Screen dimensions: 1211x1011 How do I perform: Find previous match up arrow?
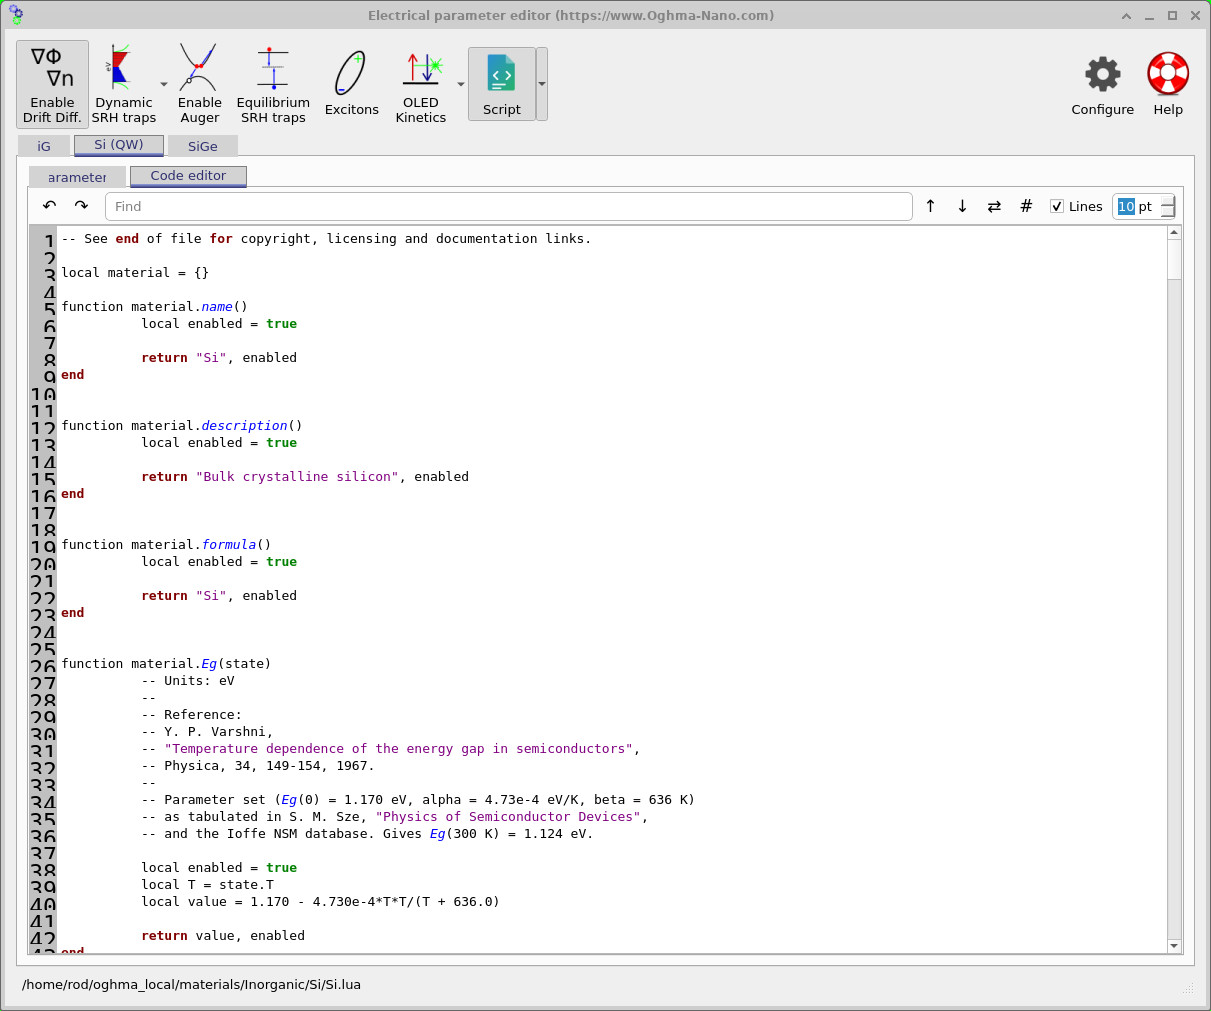coord(930,206)
